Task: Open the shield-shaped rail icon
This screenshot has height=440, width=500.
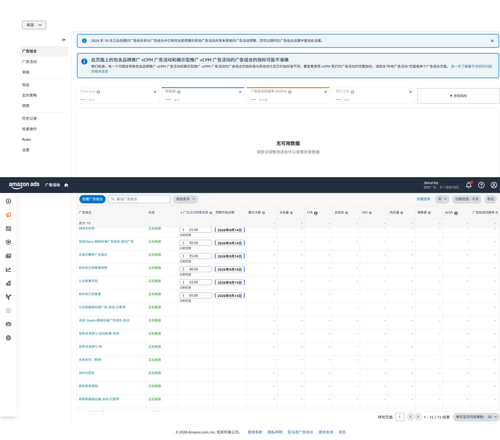Action: tap(8, 242)
